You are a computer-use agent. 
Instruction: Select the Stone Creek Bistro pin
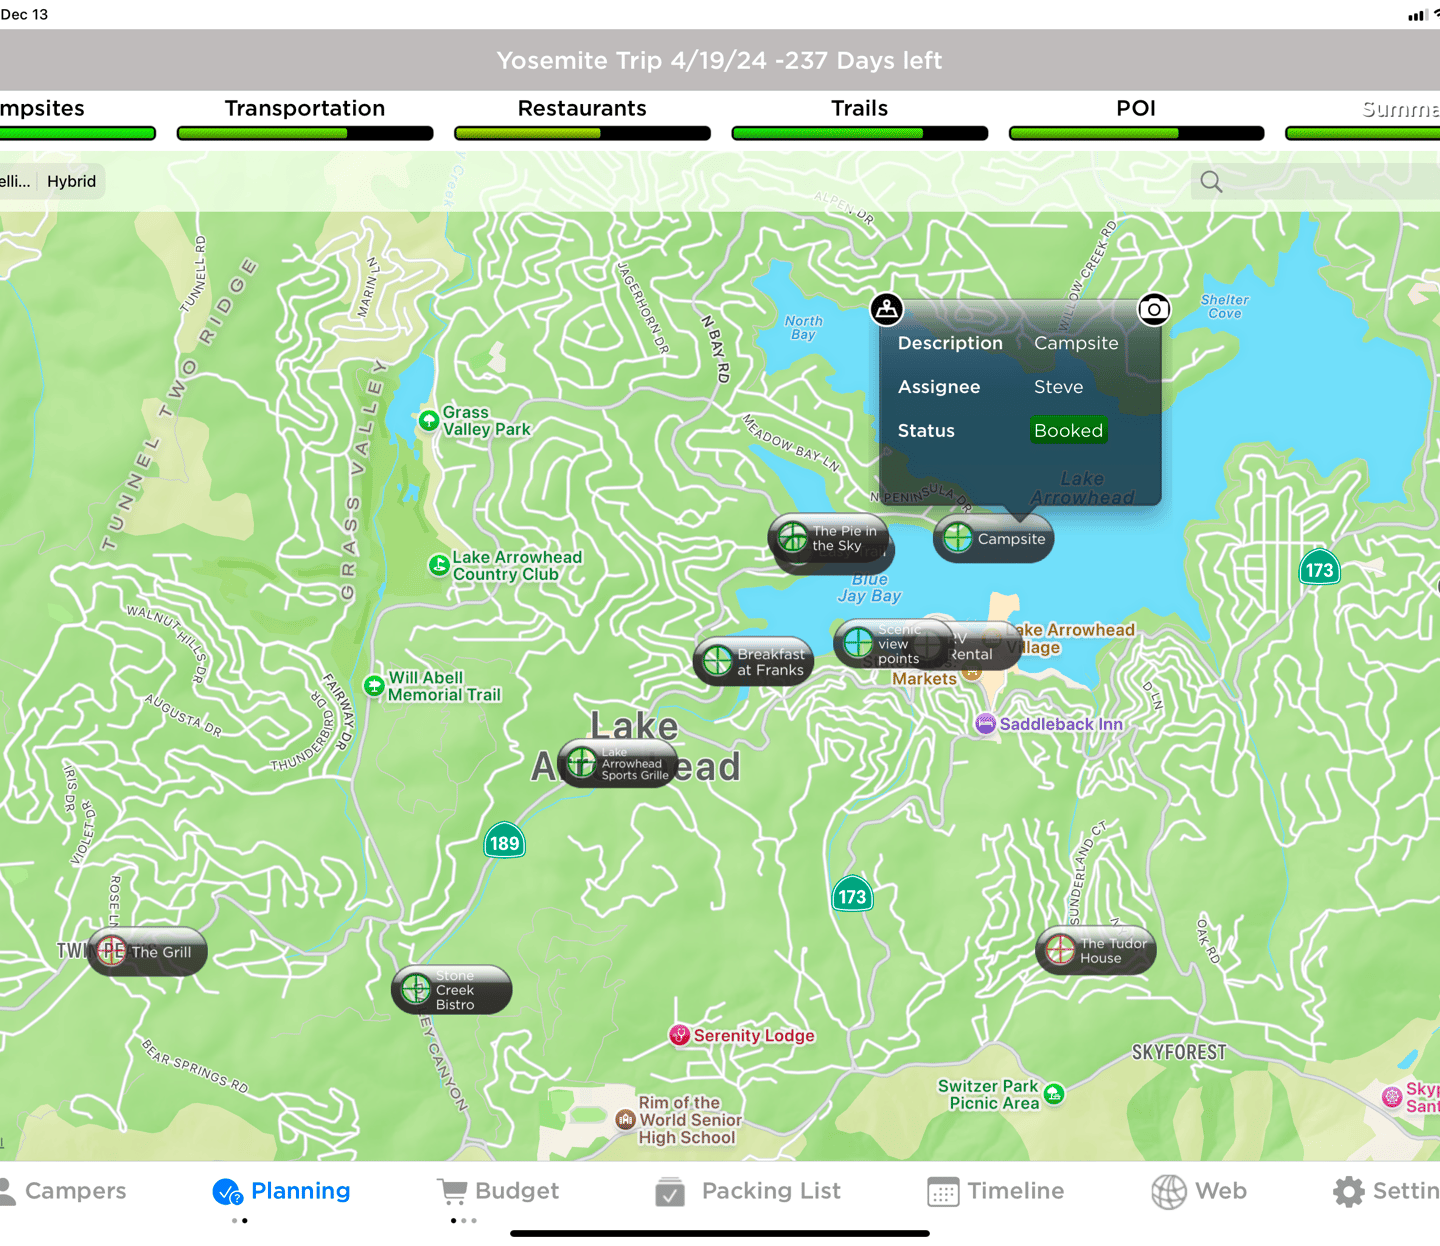pyautogui.click(x=452, y=990)
